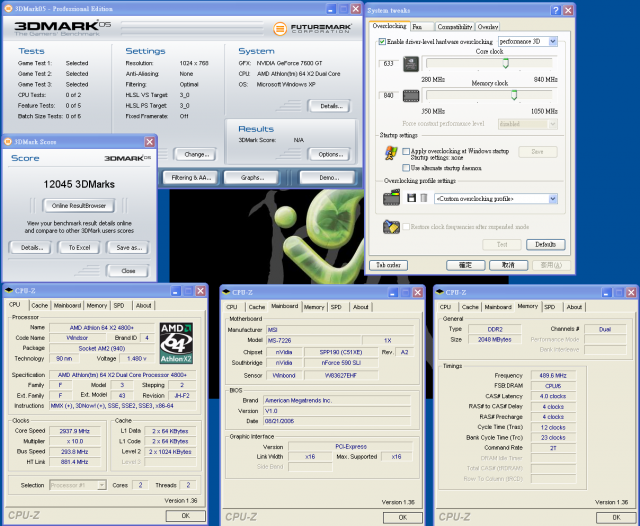640x526 pixels.
Task: Click the help question-mark button in System tweaks
Action: [556, 10]
